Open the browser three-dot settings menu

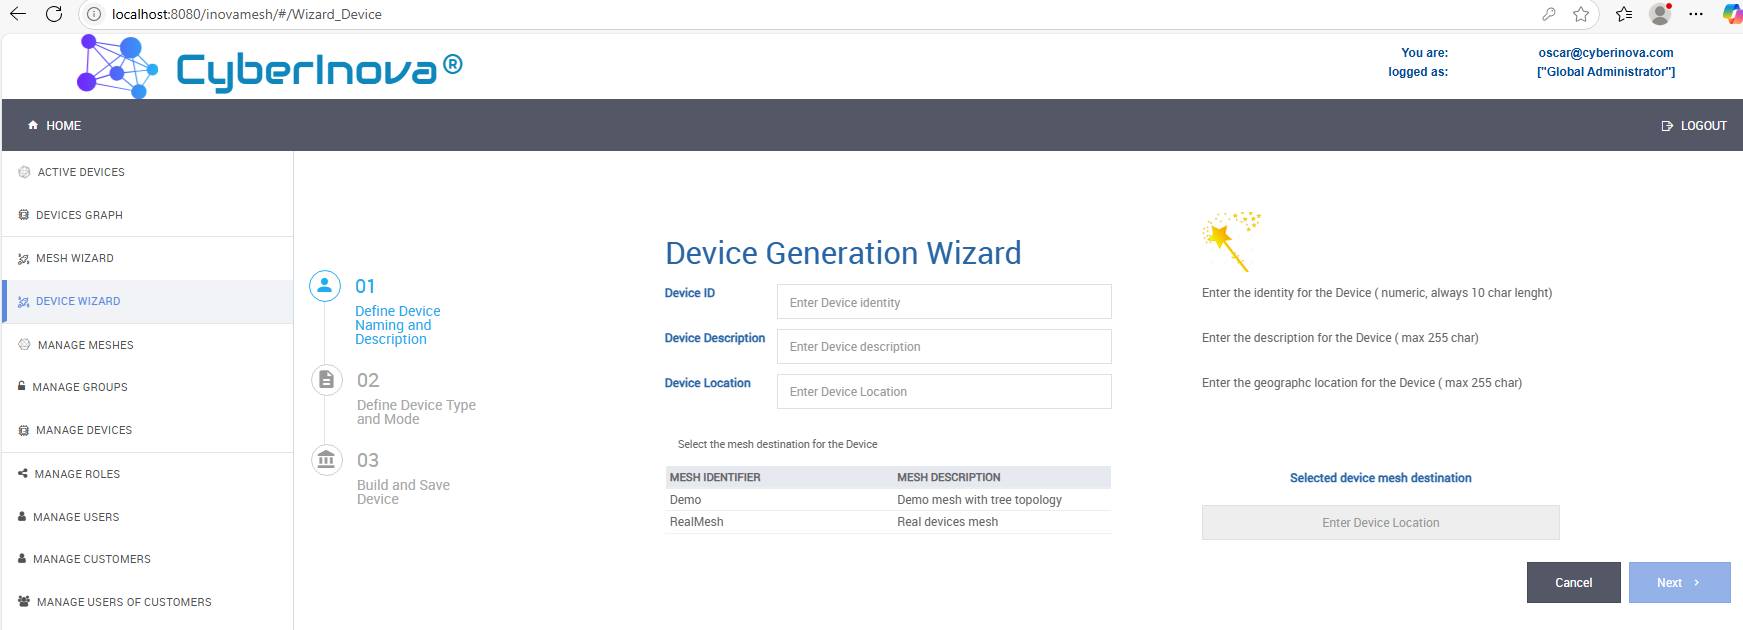[1696, 14]
